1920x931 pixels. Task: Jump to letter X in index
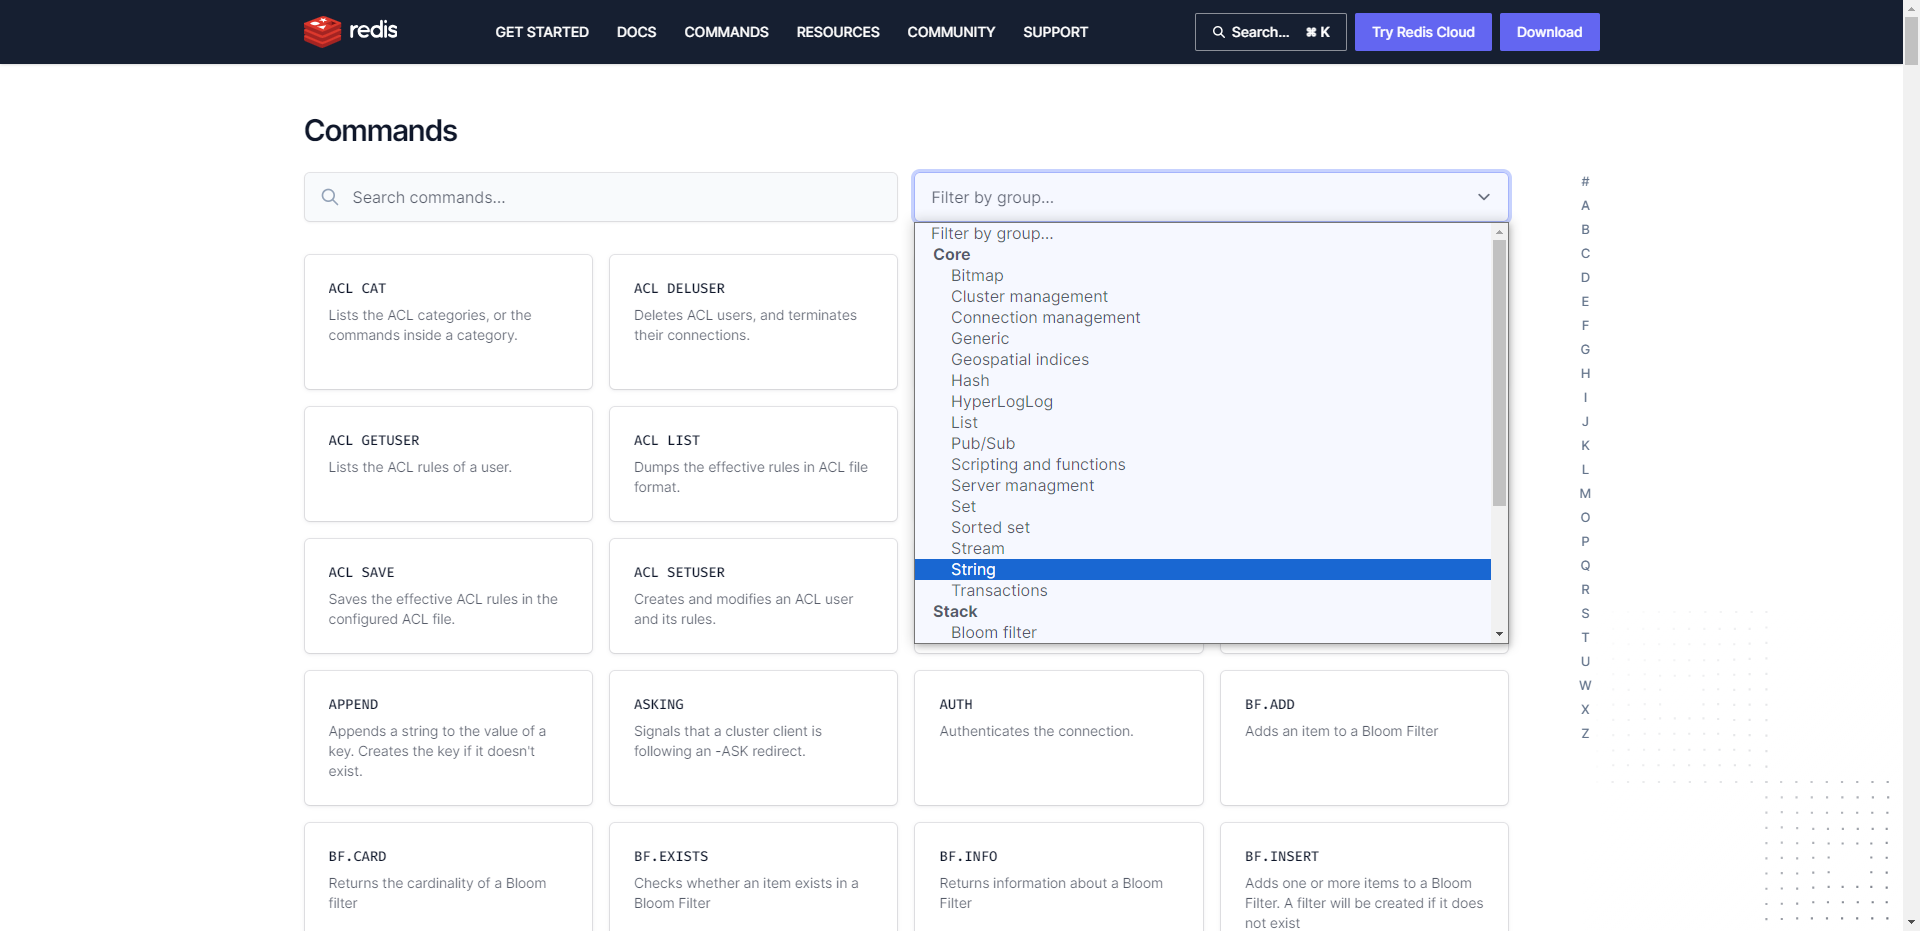pos(1585,709)
